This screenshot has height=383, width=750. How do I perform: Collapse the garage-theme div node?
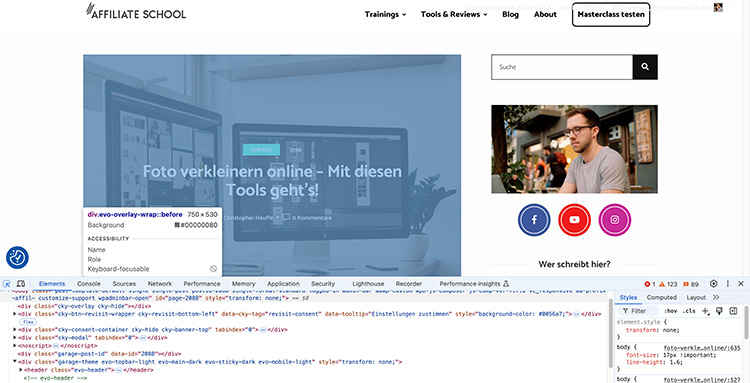(14, 362)
